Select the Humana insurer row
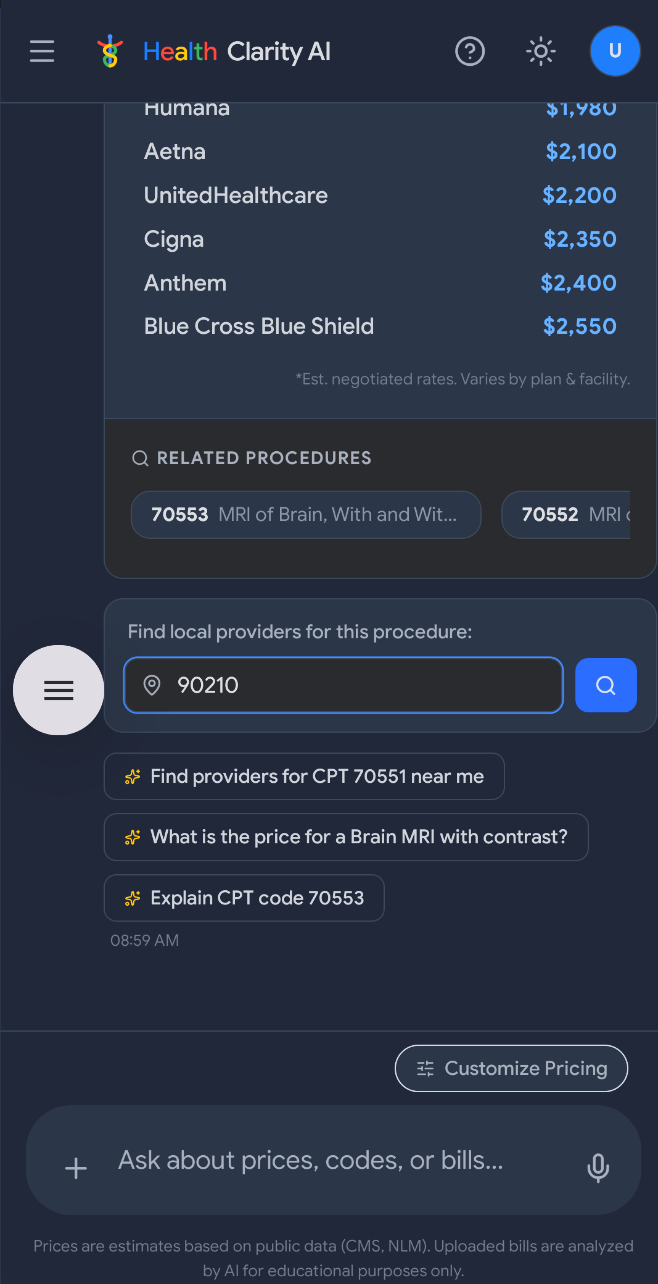The width and height of the screenshot is (658, 1284). [380, 107]
